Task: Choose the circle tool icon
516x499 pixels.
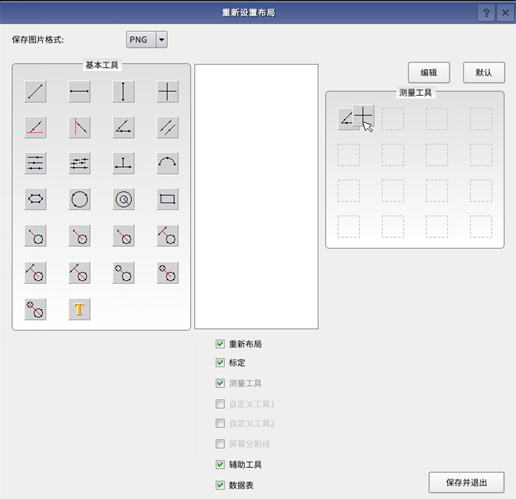Action: (79, 199)
